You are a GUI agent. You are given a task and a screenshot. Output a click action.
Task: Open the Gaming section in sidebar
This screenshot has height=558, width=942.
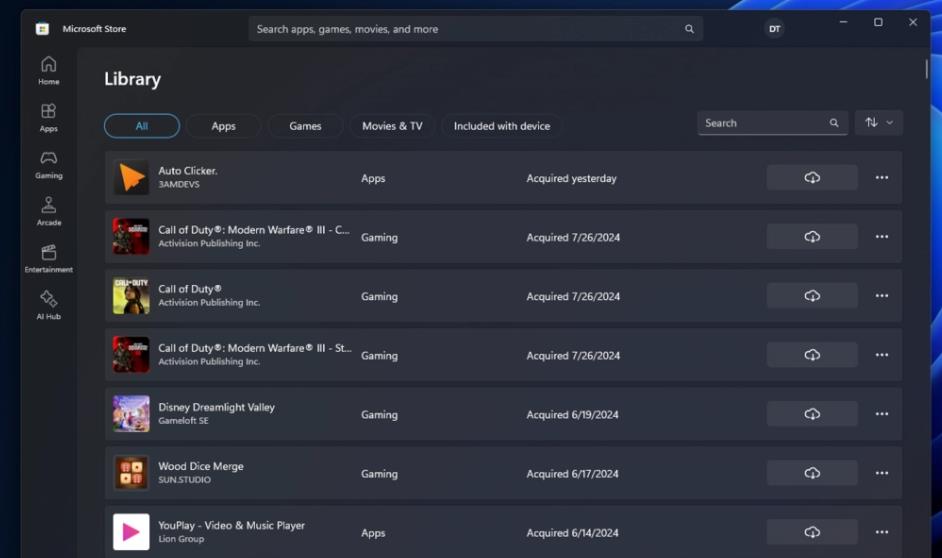(49, 165)
